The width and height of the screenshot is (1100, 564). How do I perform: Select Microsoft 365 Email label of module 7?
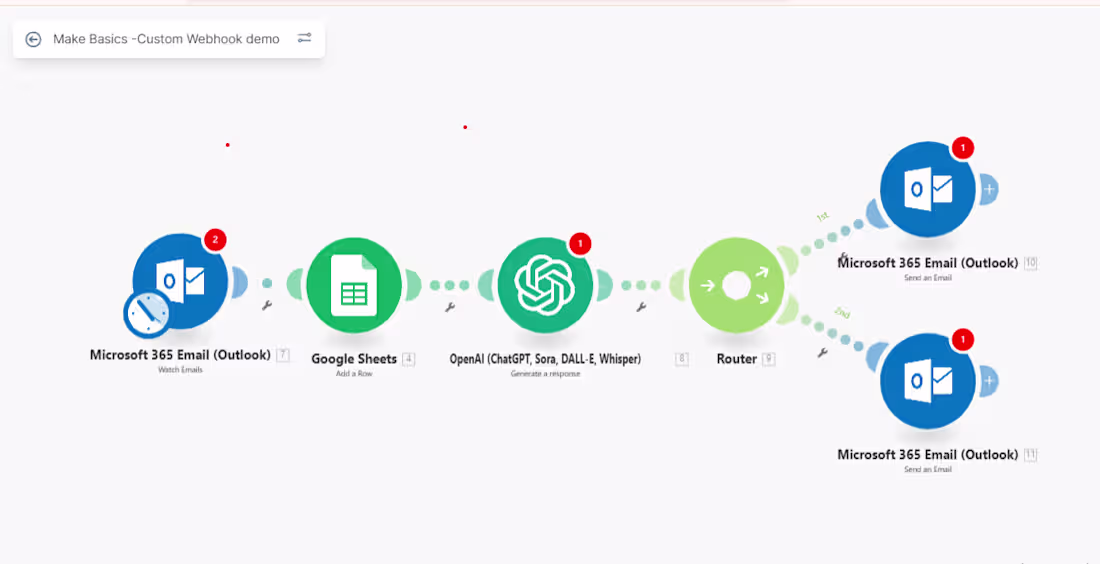tap(180, 355)
